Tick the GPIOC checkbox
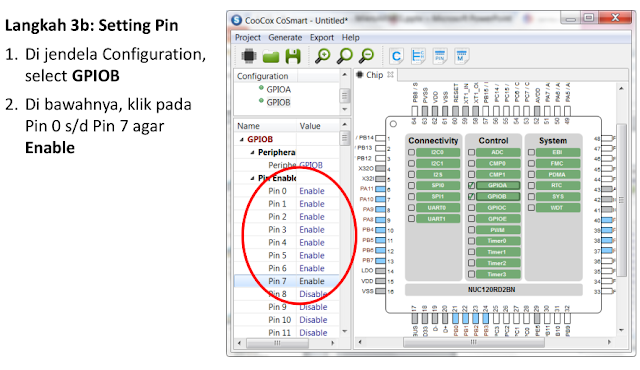 [x=471, y=208]
